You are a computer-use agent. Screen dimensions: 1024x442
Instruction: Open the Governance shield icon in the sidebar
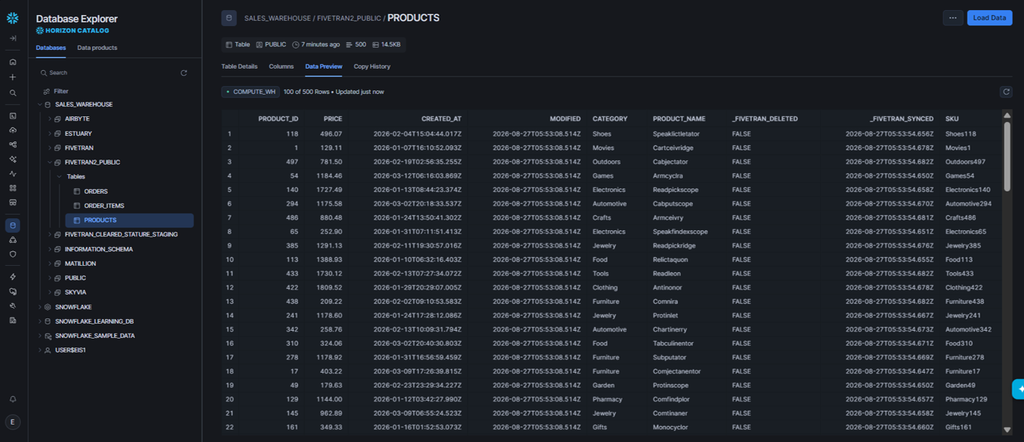coord(12,255)
